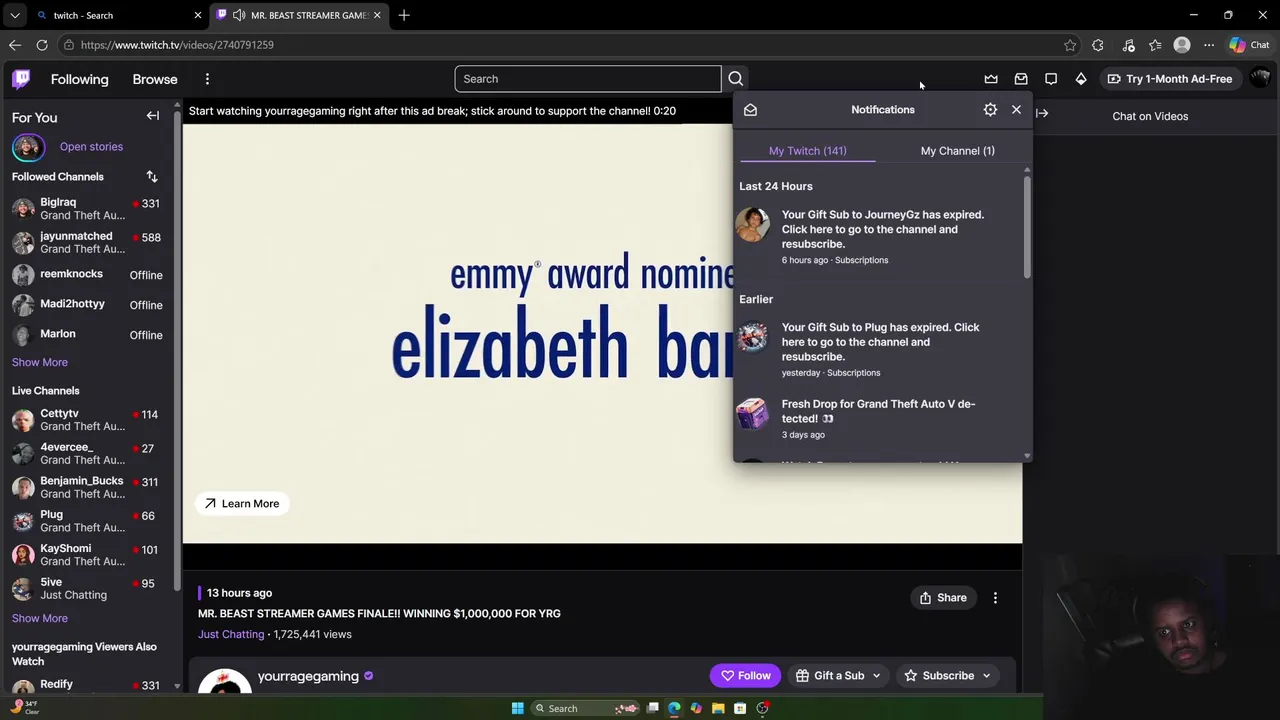The image size is (1280, 720).
Task: Open the browser profile avatar
Action: (1182, 45)
